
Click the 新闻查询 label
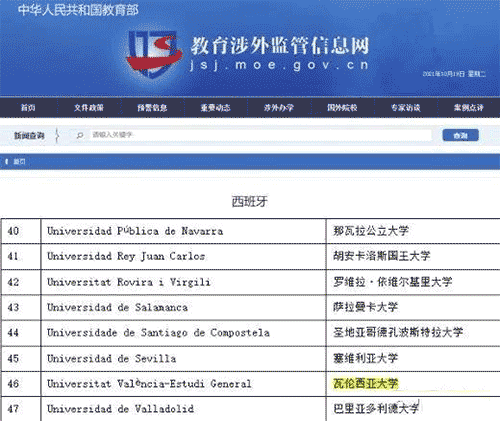[x=29, y=136]
